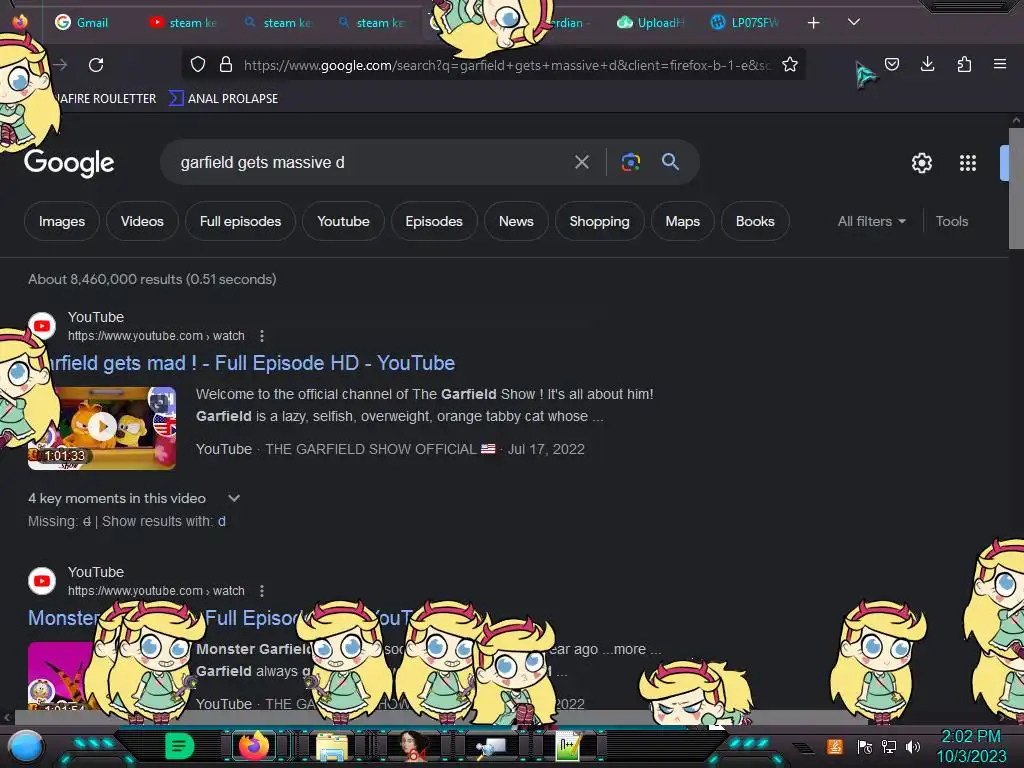
Task: Open the Pocket save icon
Action: coord(891,64)
